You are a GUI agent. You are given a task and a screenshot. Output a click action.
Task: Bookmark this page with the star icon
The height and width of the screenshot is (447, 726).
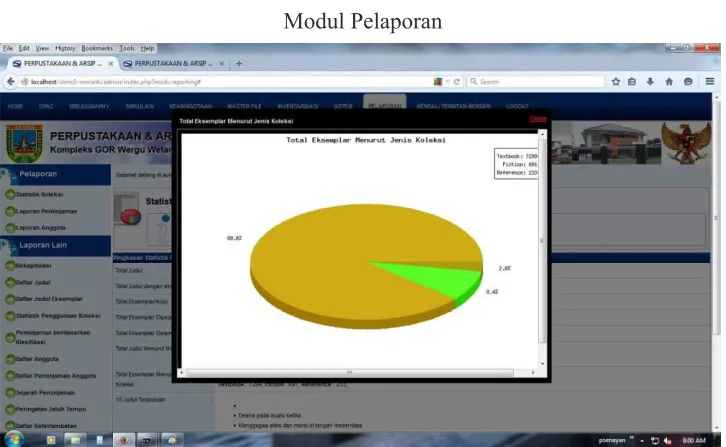tap(615, 82)
